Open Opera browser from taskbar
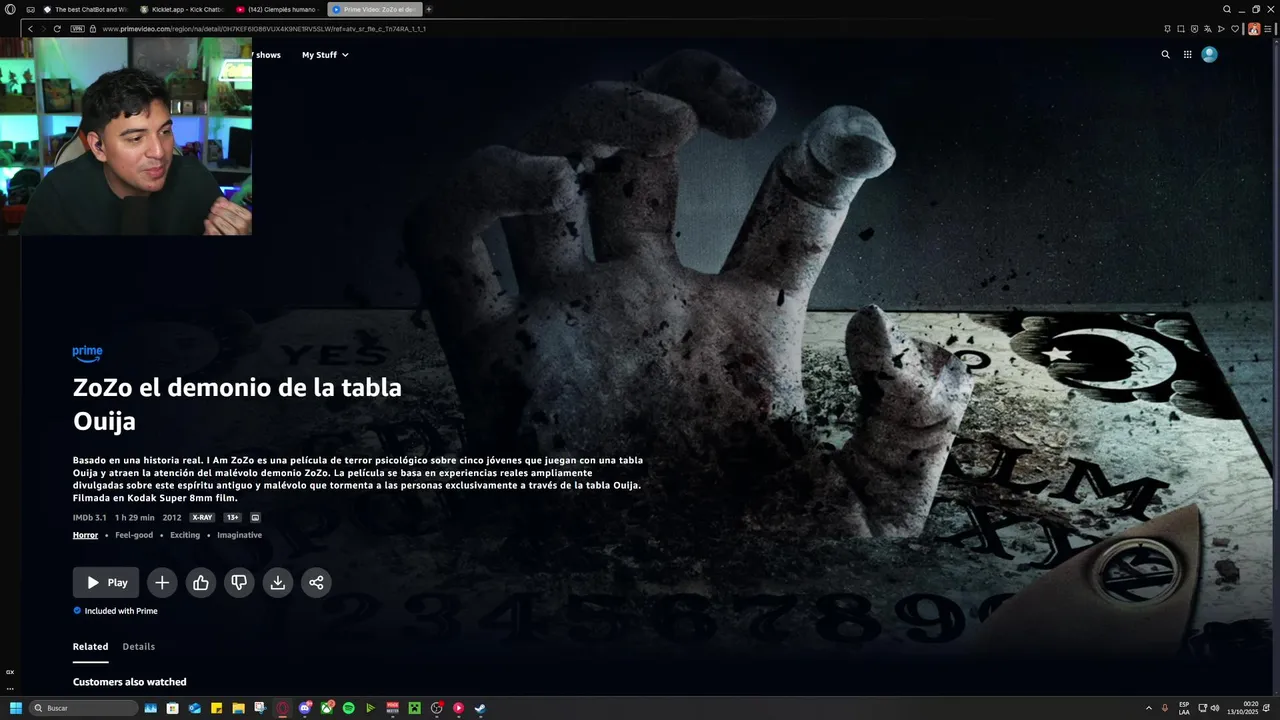Viewport: 1280px width, 720px height. (283, 708)
